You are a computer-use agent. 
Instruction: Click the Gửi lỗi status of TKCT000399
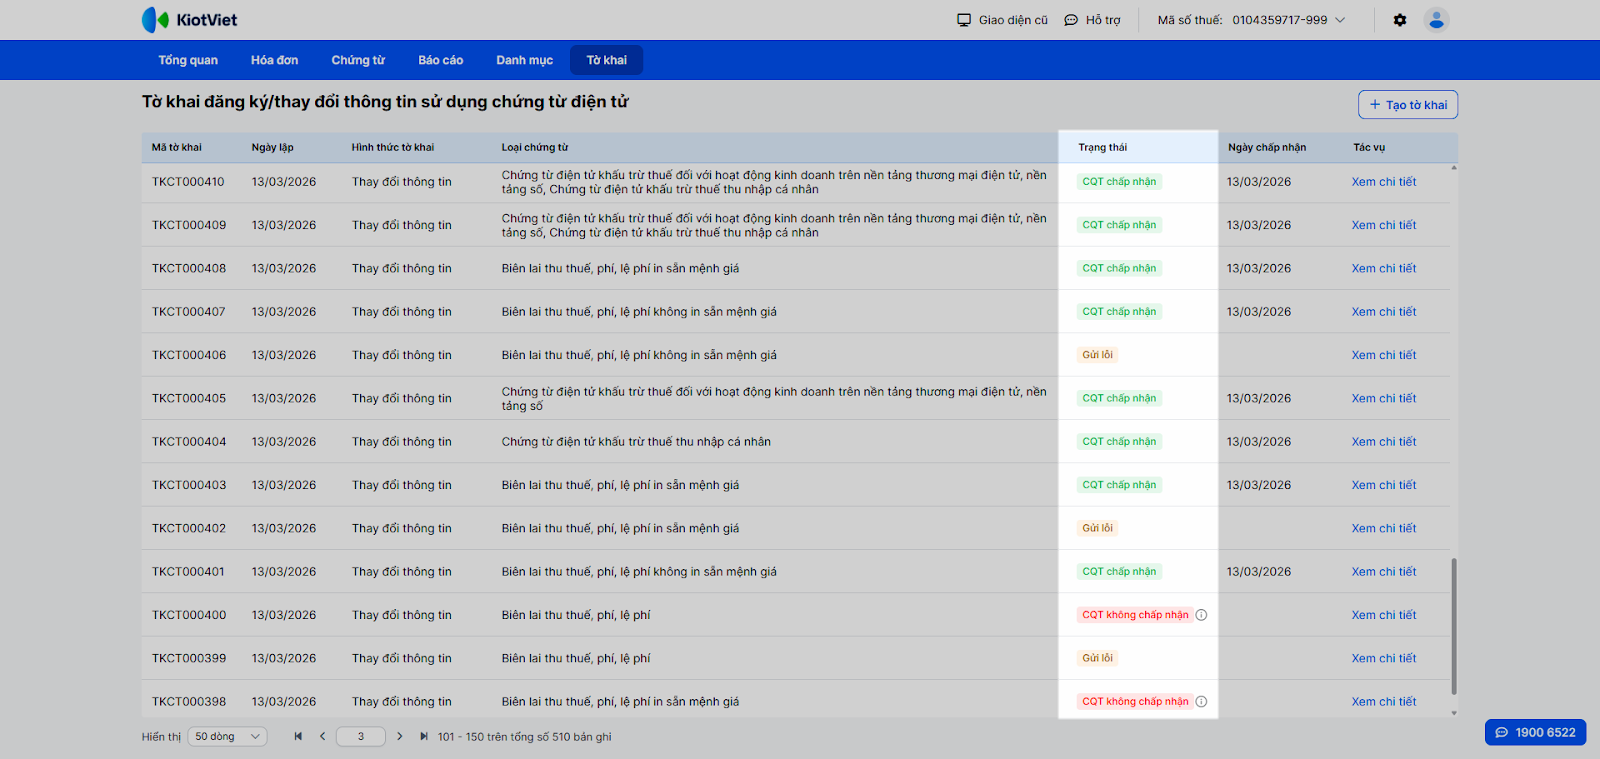pyautogui.click(x=1098, y=658)
